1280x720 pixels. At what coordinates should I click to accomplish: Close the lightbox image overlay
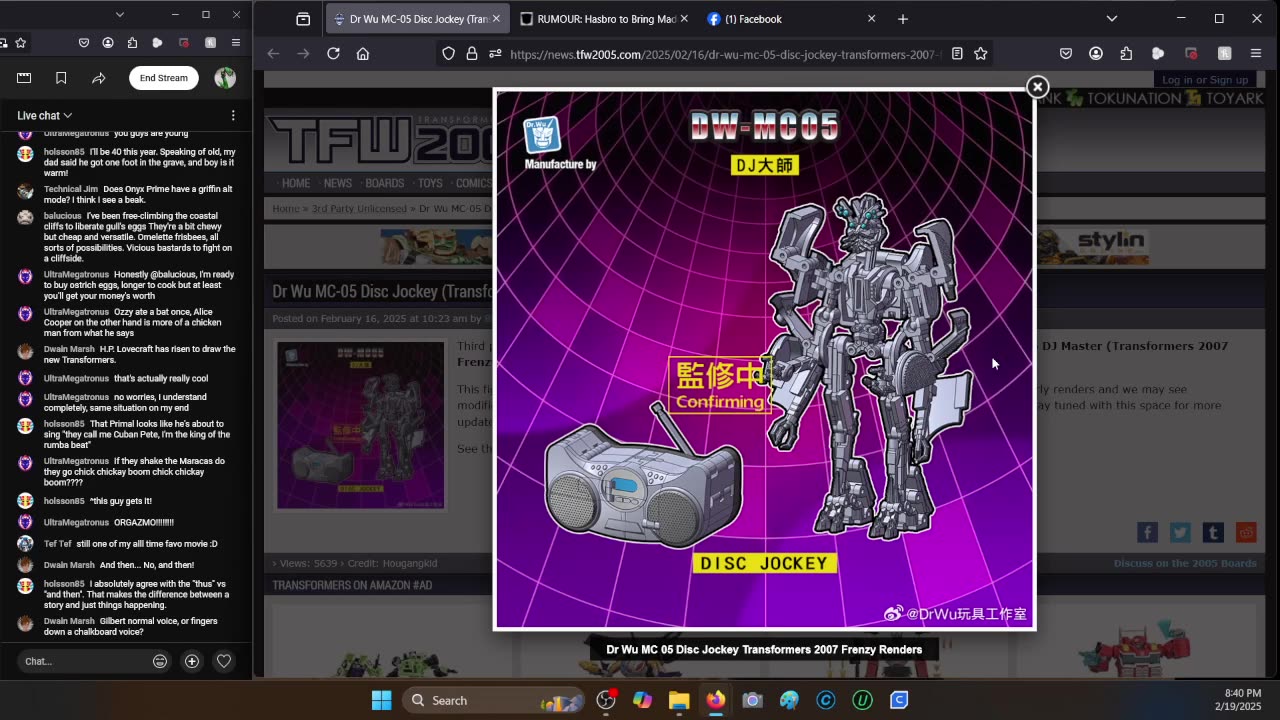click(x=1037, y=87)
